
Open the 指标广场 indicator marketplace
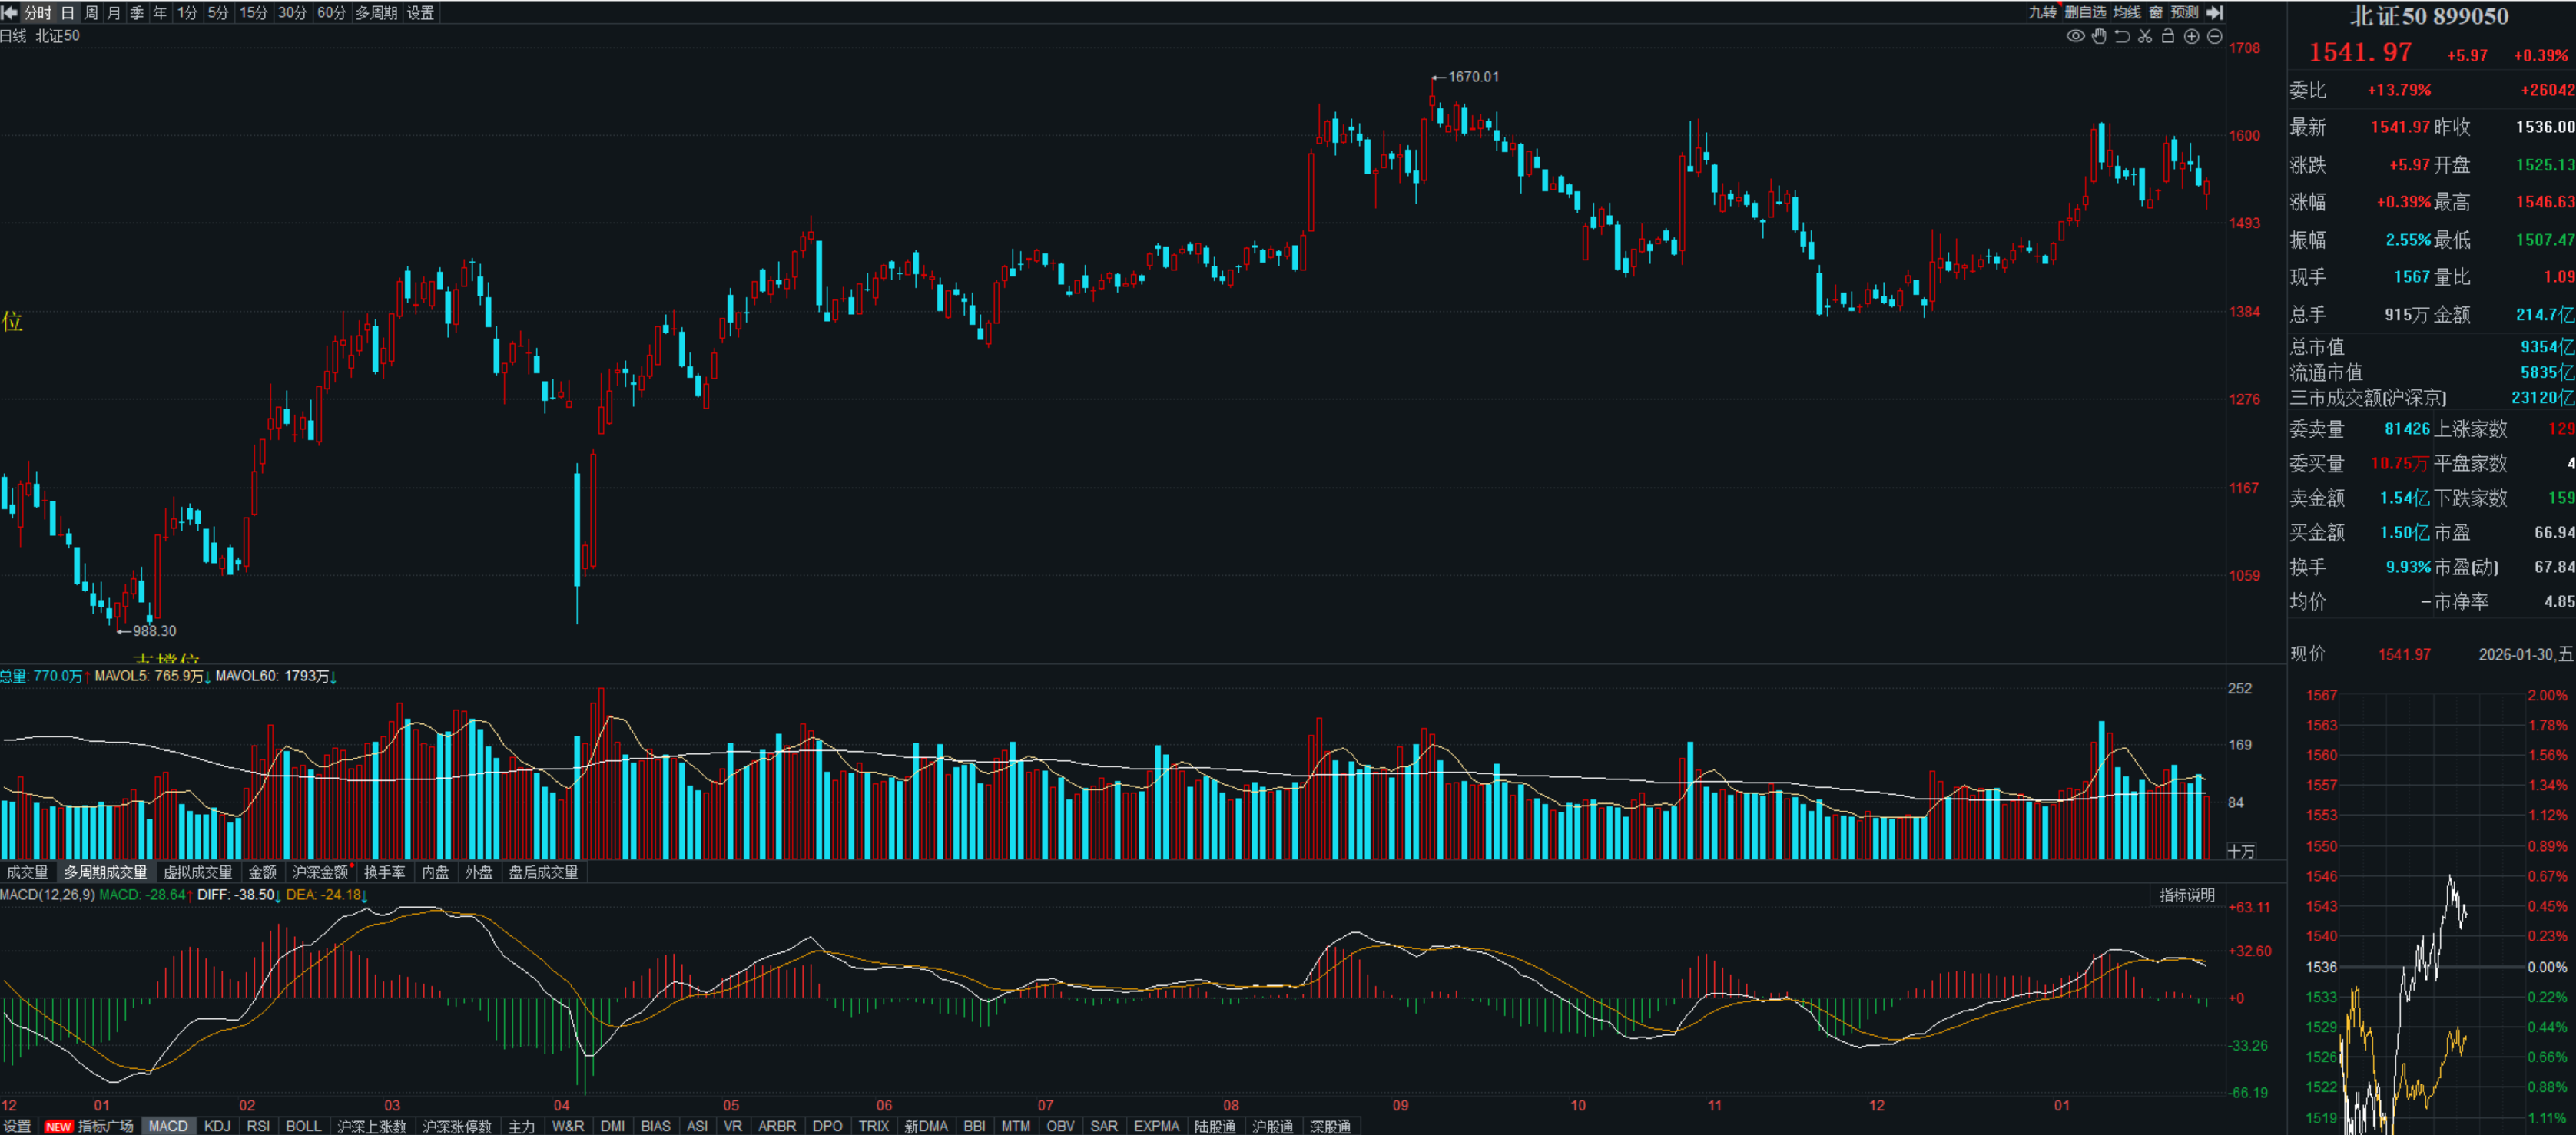pos(105,1126)
